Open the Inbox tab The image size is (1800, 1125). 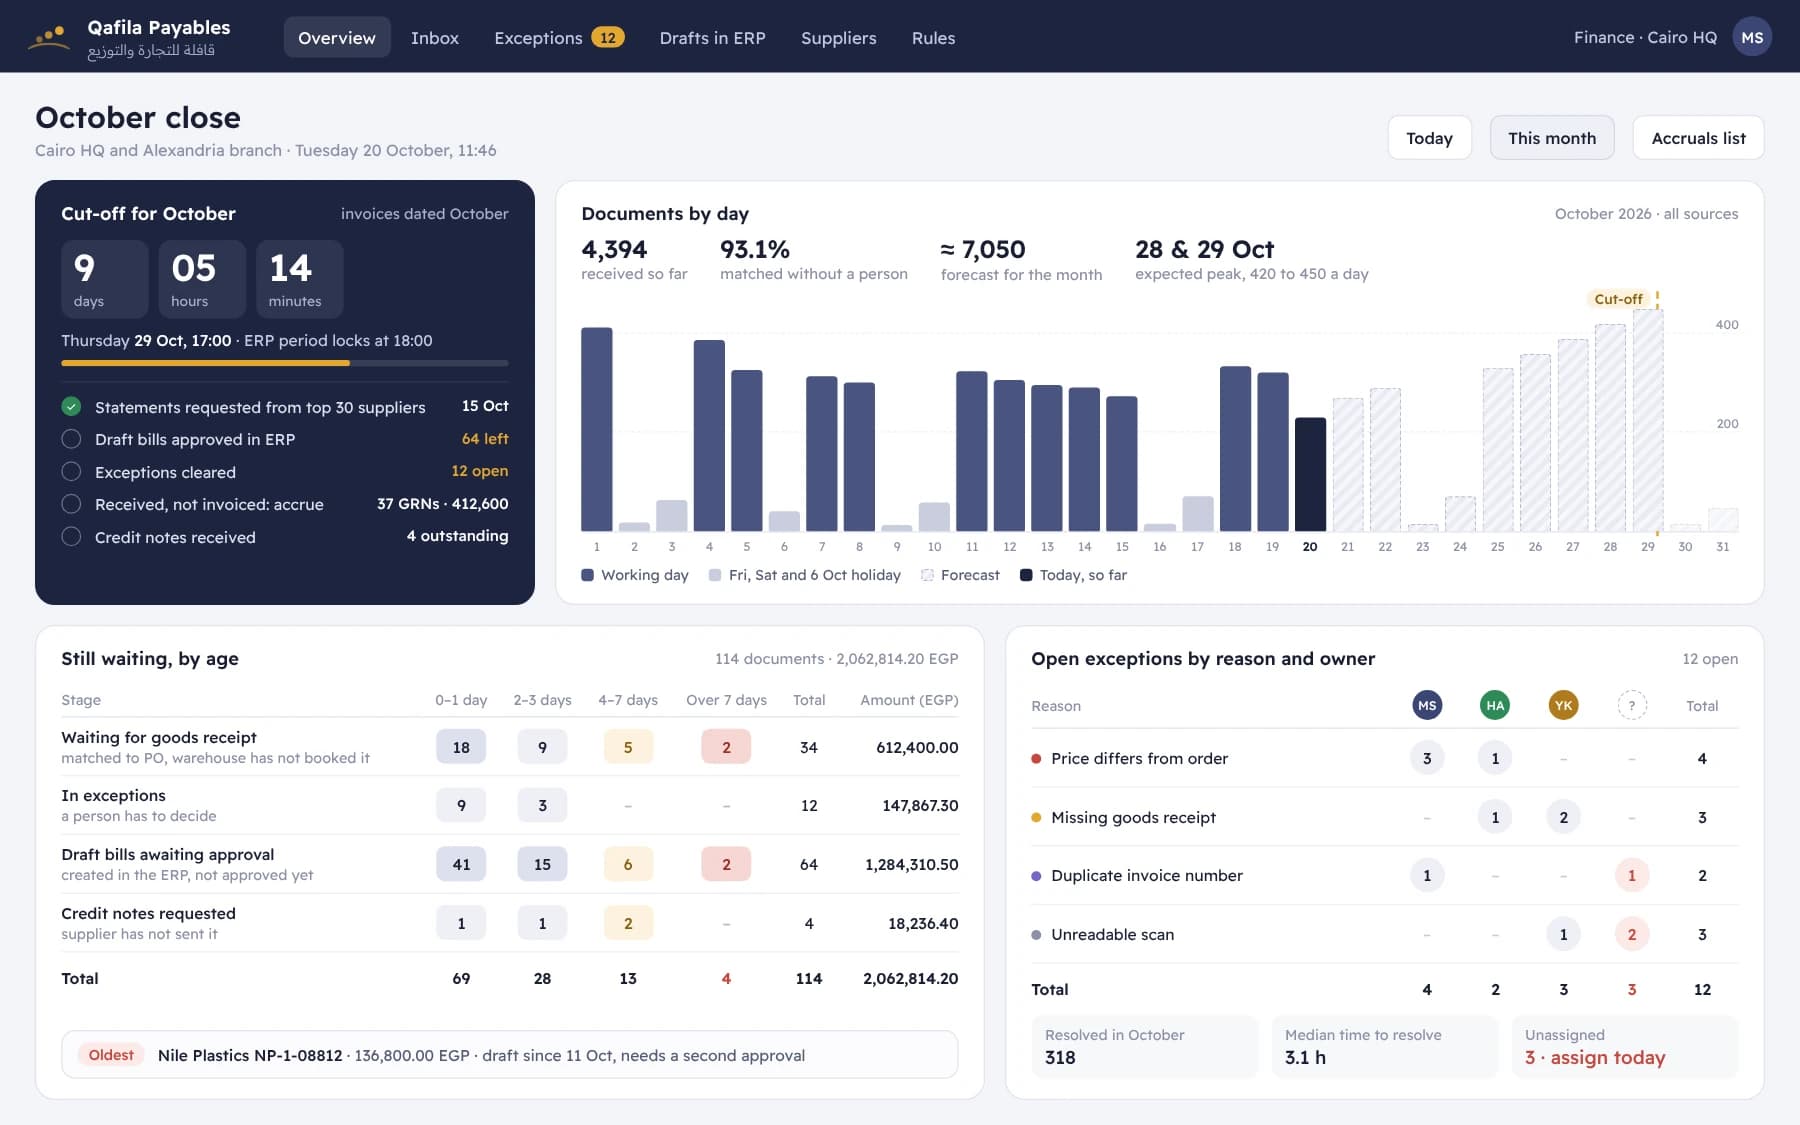(x=435, y=37)
